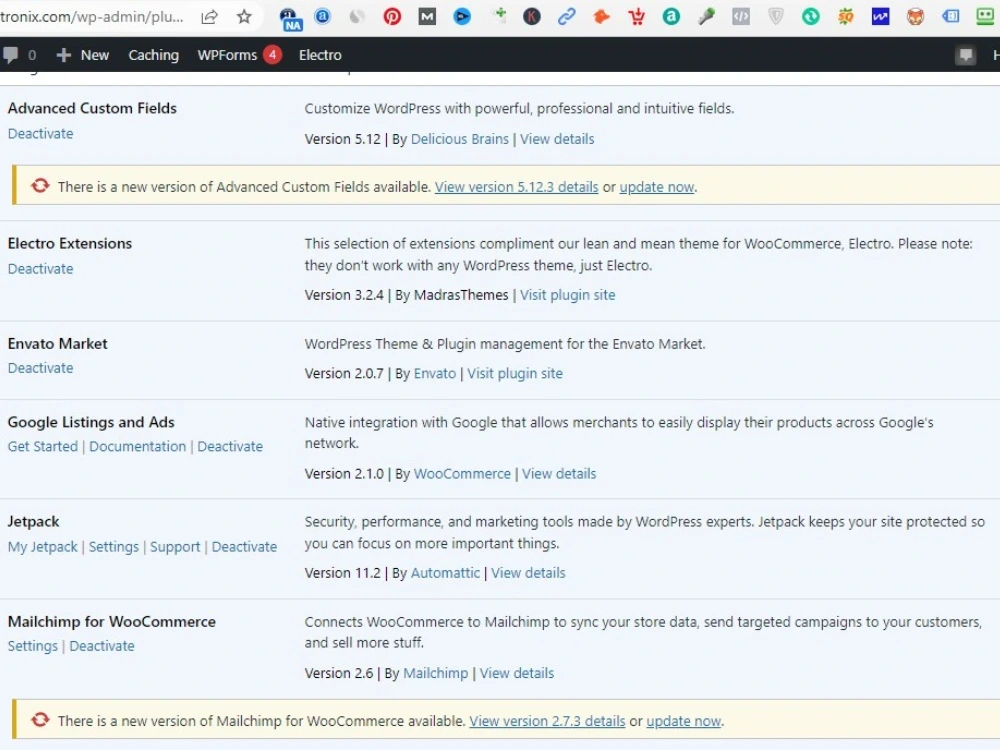The height and width of the screenshot is (750, 1000).
Task: Click the gray shield extension icon
Action: 776,17
